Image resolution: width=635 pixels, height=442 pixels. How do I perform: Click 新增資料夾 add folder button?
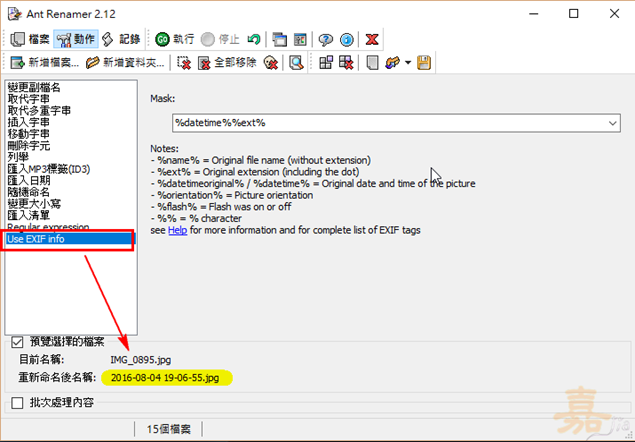125,63
